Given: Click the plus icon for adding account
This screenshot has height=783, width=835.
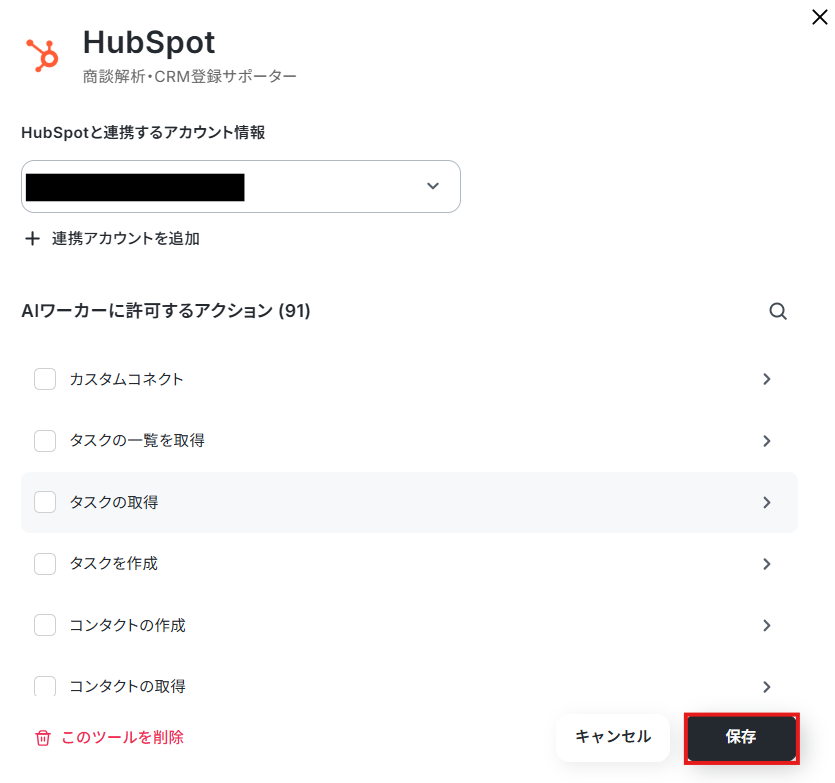Looking at the screenshot, I should (32, 239).
